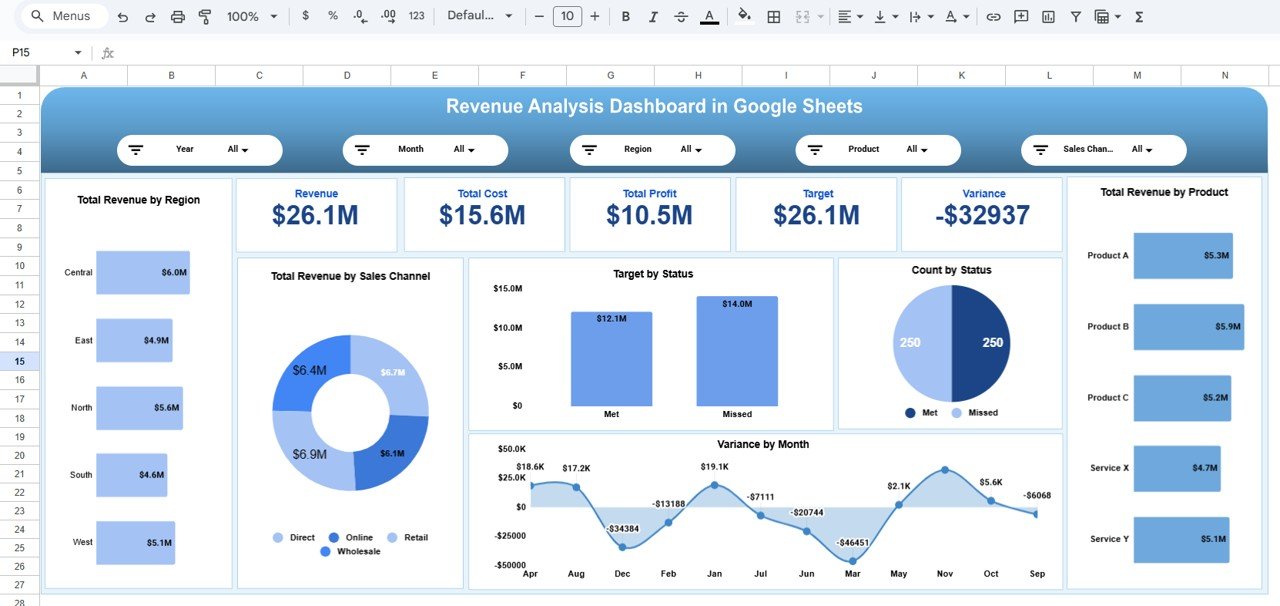Toggle strikethrough formatting

pyautogui.click(x=680, y=16)
